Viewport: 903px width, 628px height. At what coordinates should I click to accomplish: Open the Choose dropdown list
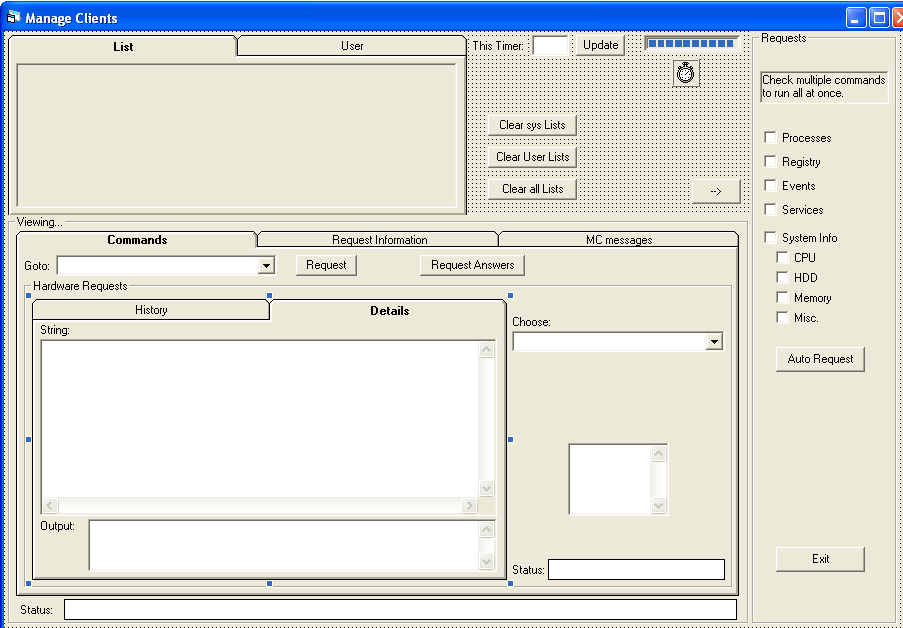point(714,342)
